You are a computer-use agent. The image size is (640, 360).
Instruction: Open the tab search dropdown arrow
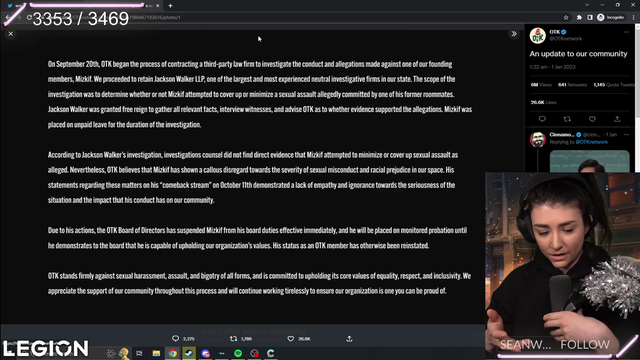click(x=587, y=5)
